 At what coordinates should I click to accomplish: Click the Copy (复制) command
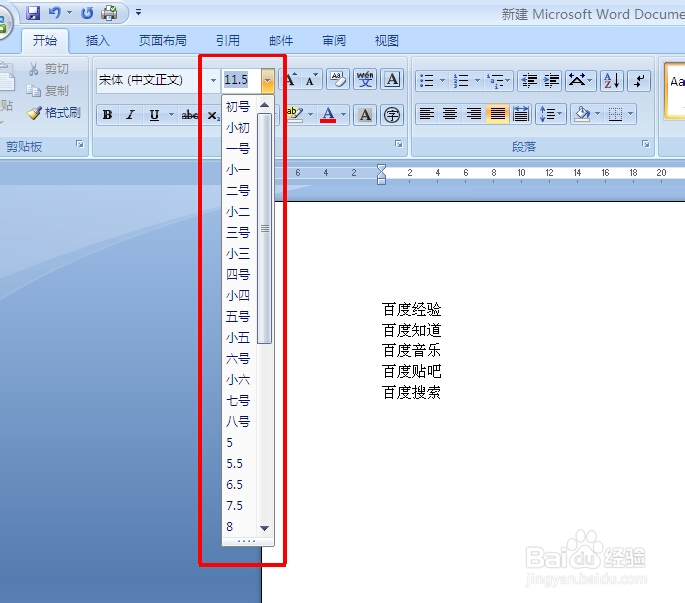(x=48, y=90)
